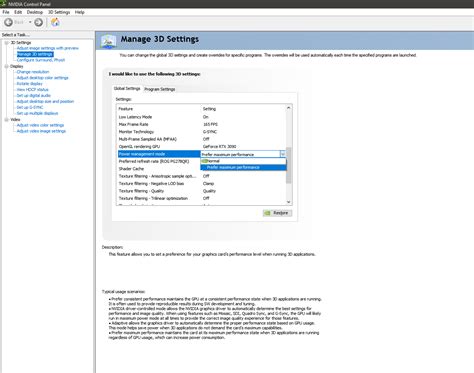Click the Setting column header
Viewport: 474px width, 373px height.
[209, 109]
